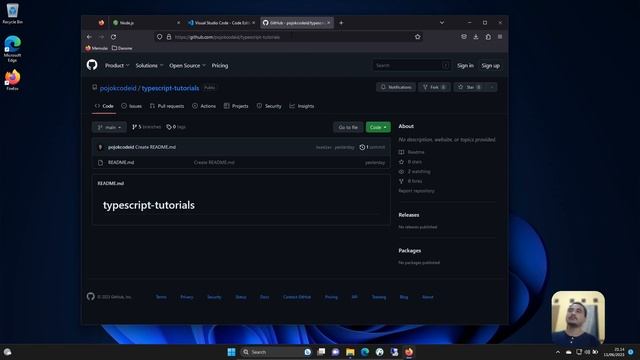Open File Explorer from taskbar
The height and width of the screenshot is (360, 640).
click(x=350, y=352)
